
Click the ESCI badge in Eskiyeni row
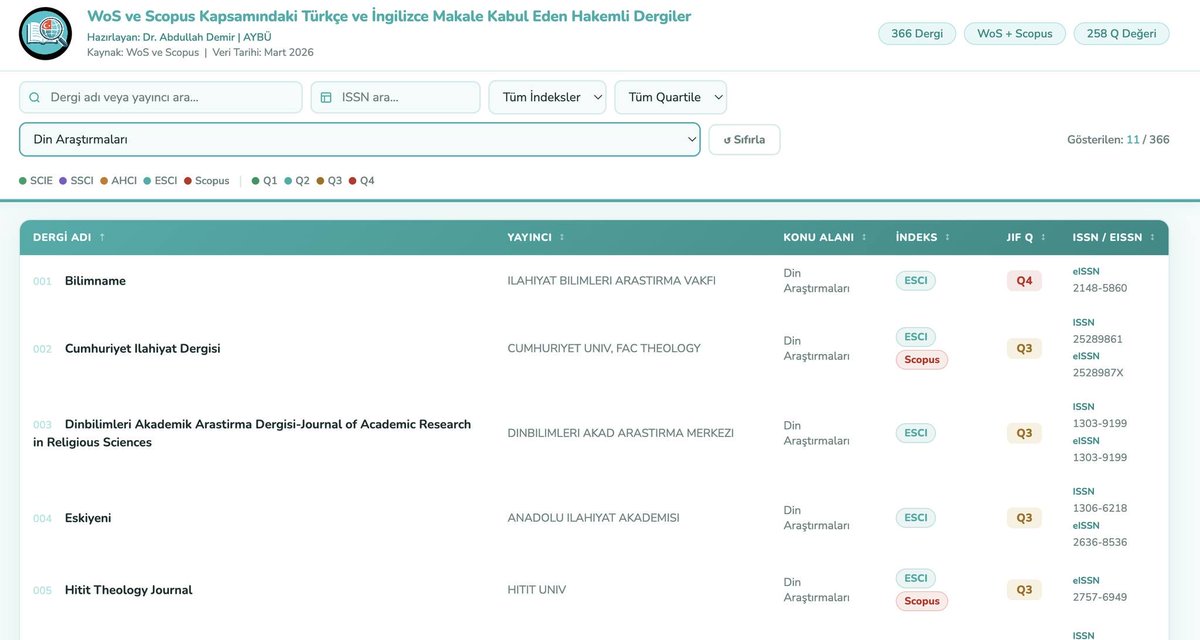915,518
